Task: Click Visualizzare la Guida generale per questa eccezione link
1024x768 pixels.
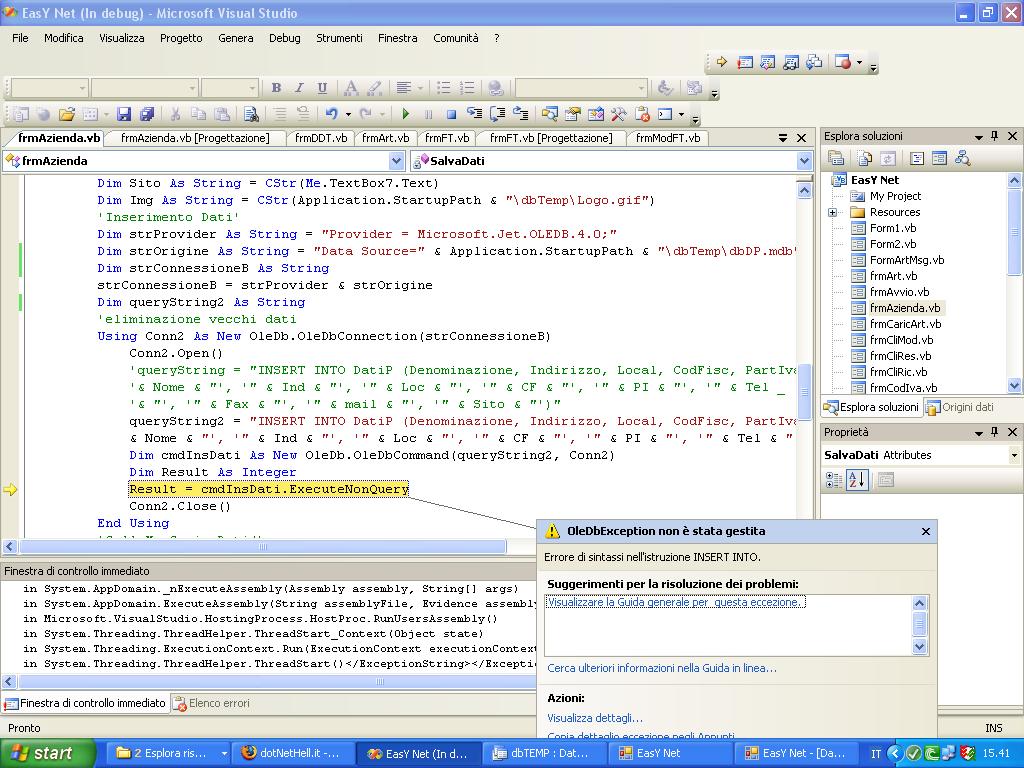Action: (x=675, y=602)
